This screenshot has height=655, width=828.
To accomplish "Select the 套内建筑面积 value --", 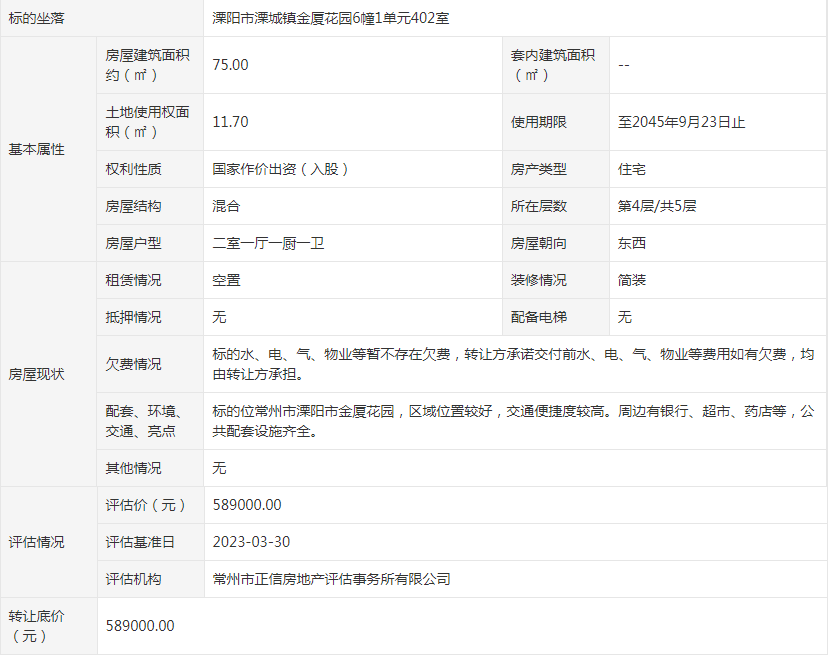I will point(624,65).
